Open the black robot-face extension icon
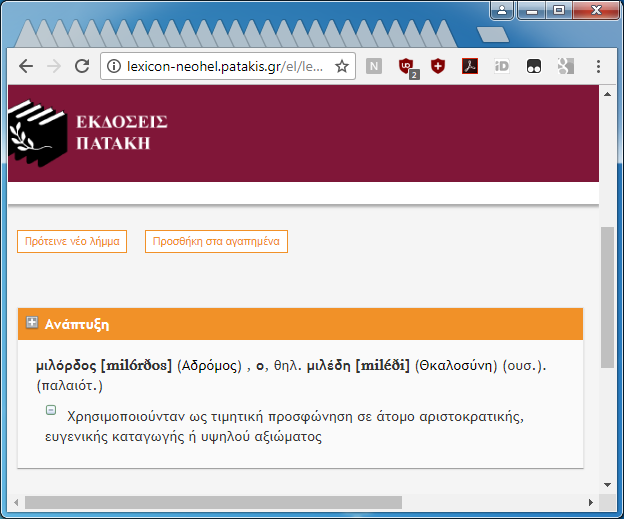Screen dimensions: 624x519 tap(534, 66)
